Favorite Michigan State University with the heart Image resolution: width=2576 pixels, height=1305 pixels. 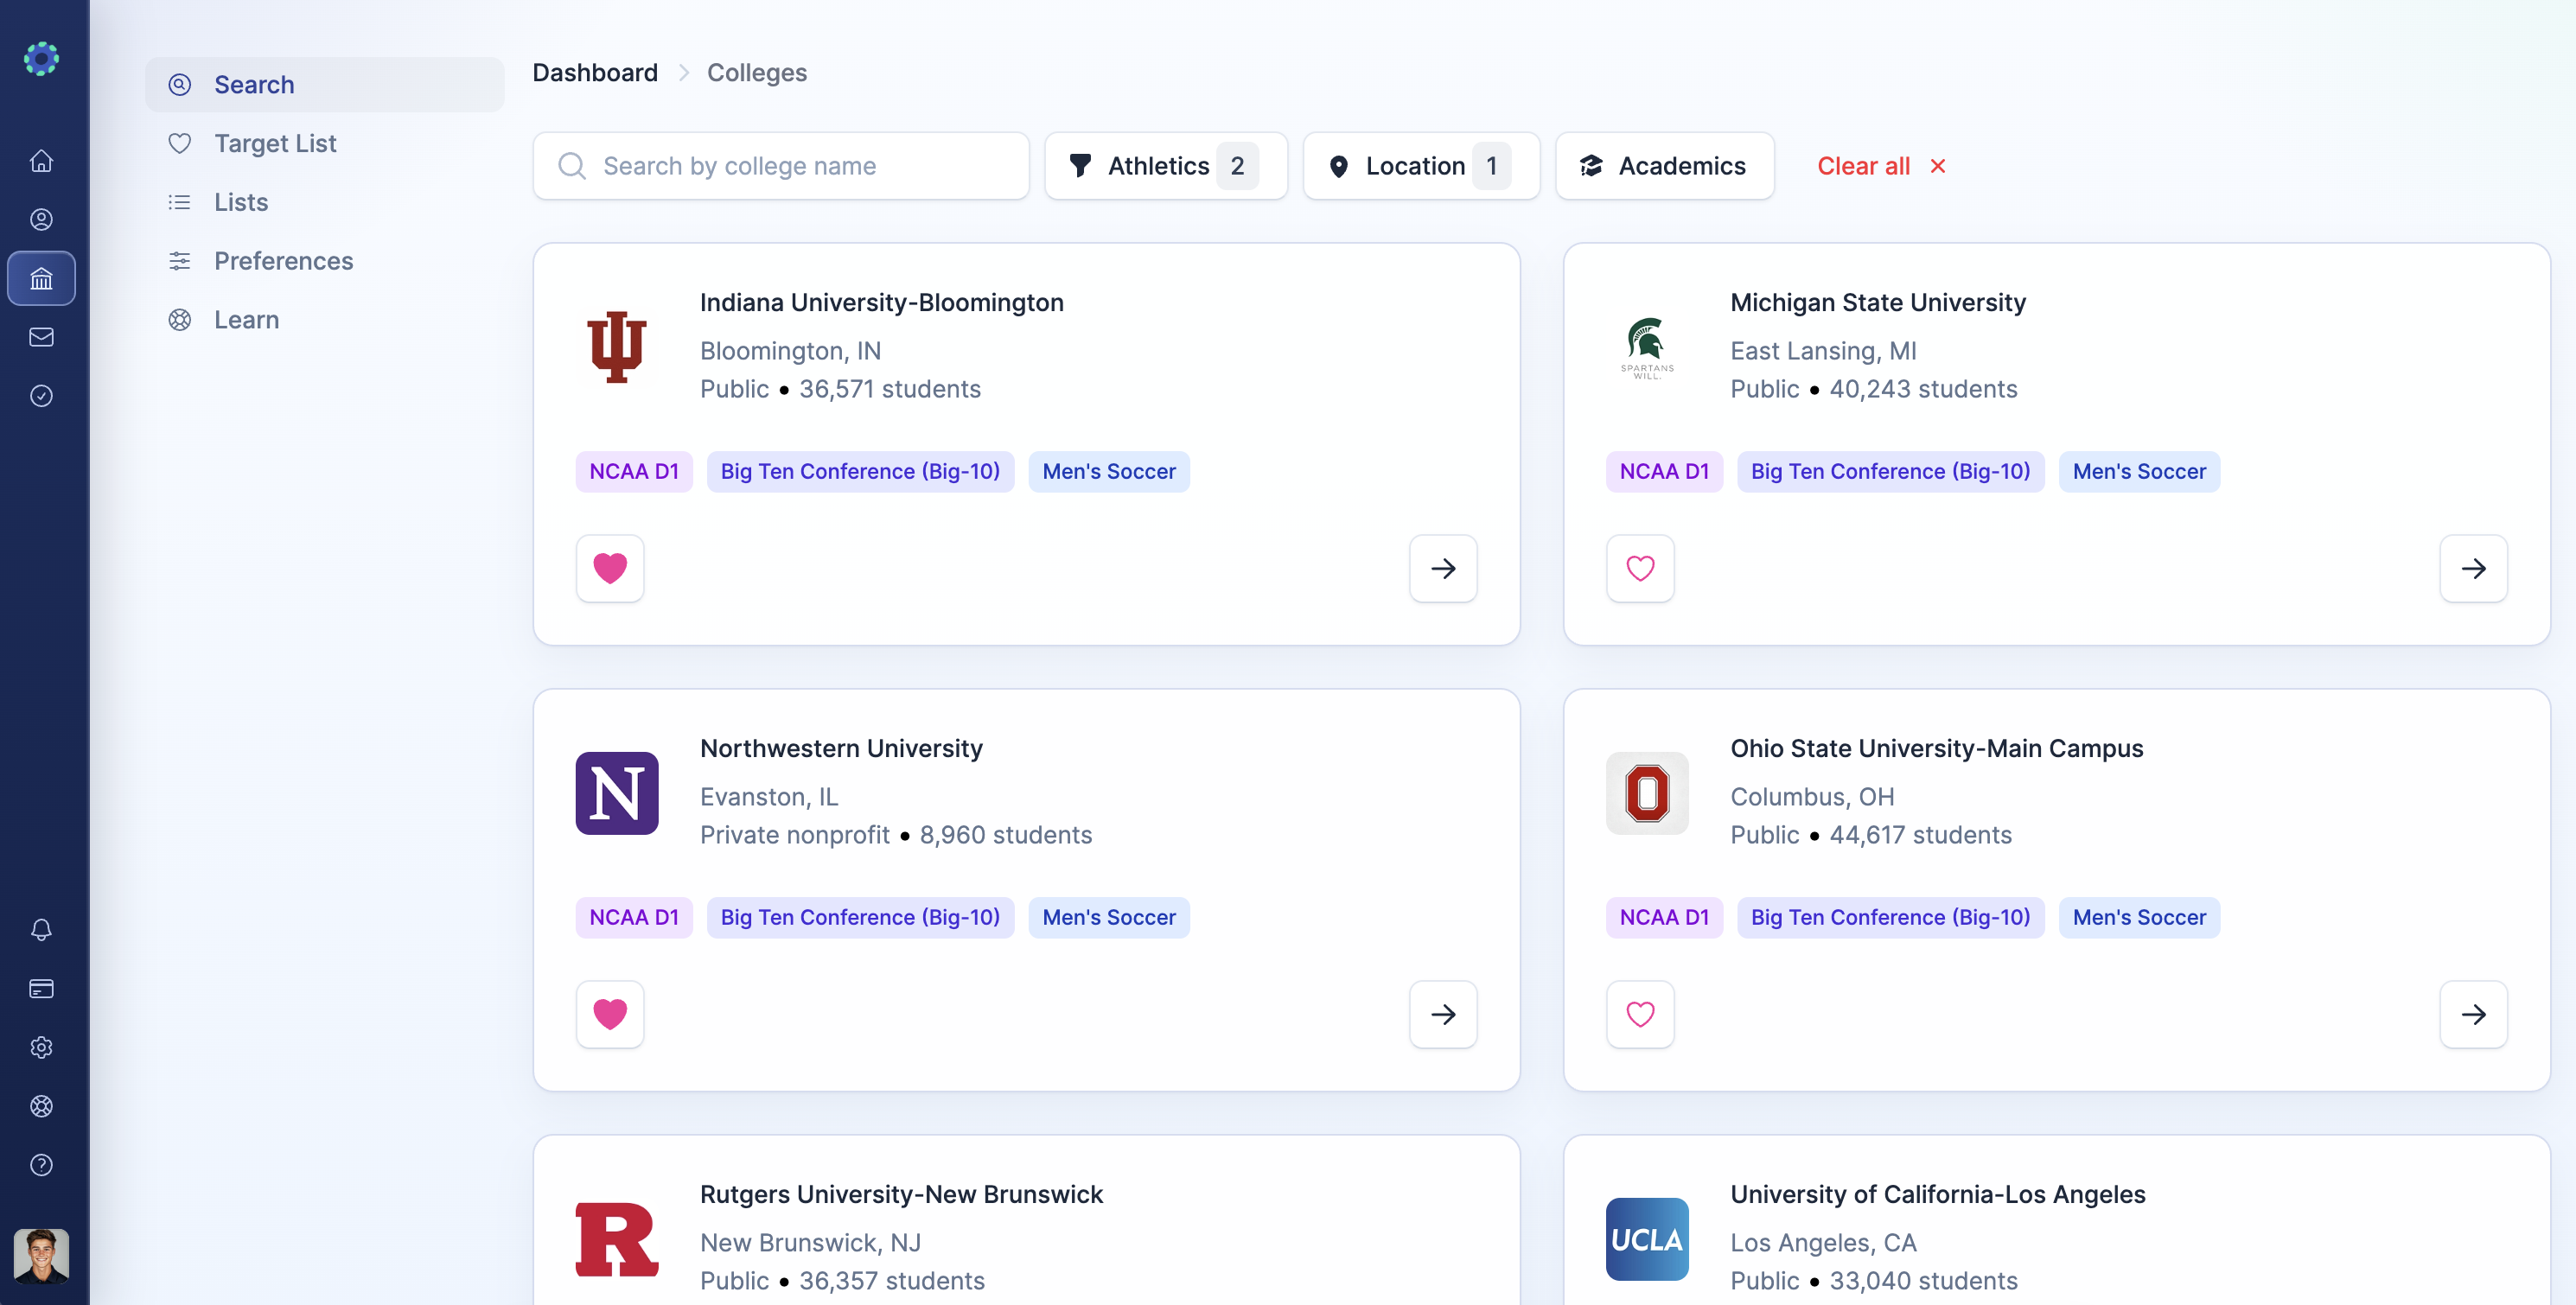tap(1640, 568)
